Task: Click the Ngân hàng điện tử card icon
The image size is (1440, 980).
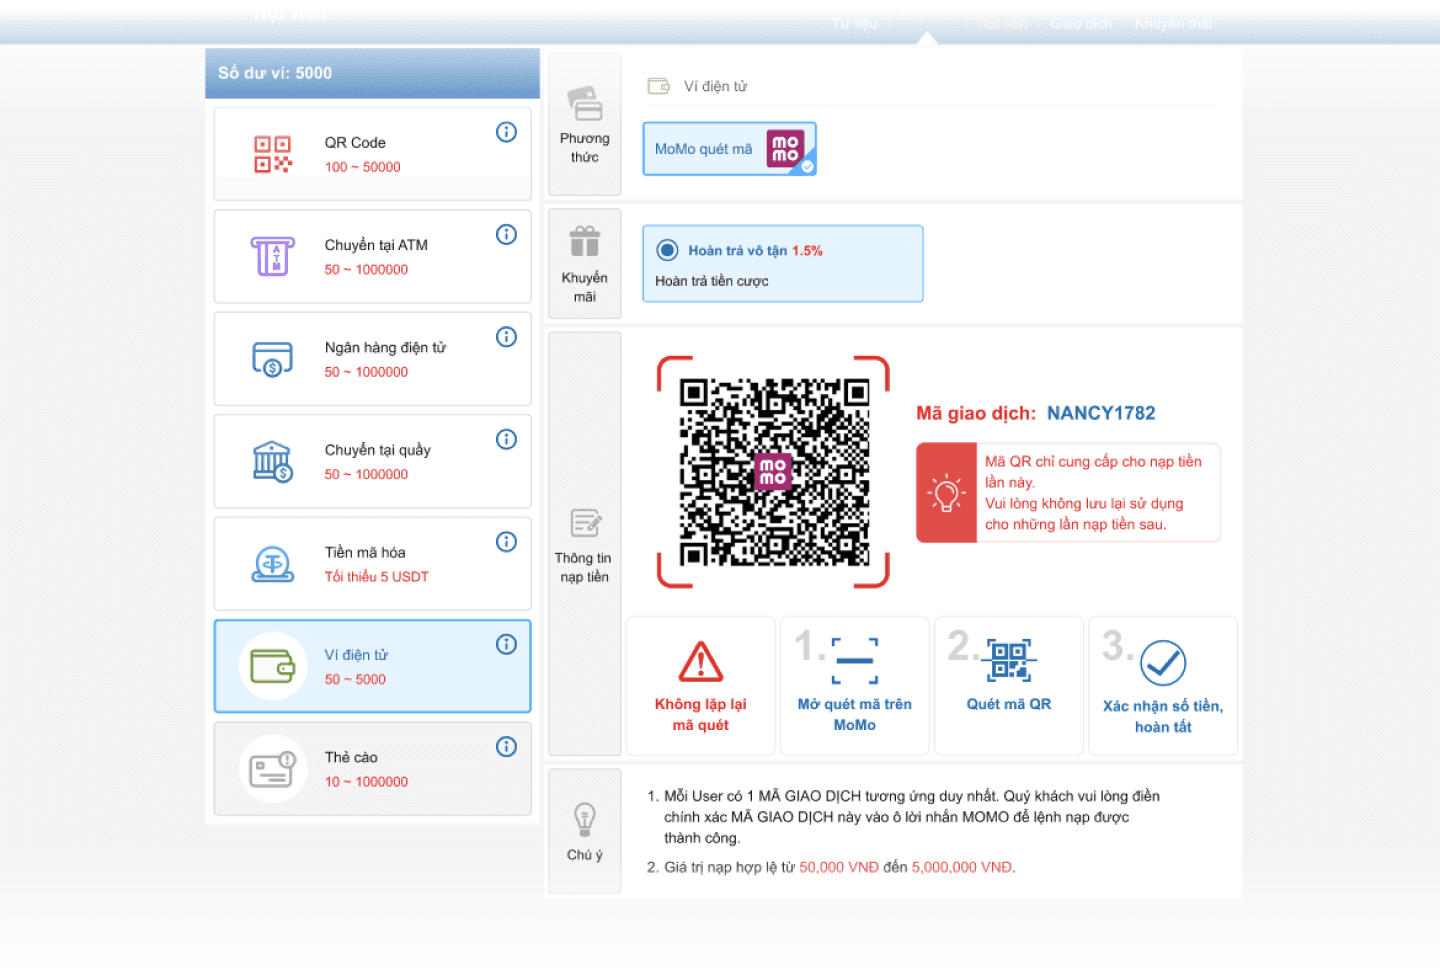Action: pyautogui.click(x=272, y=359)
